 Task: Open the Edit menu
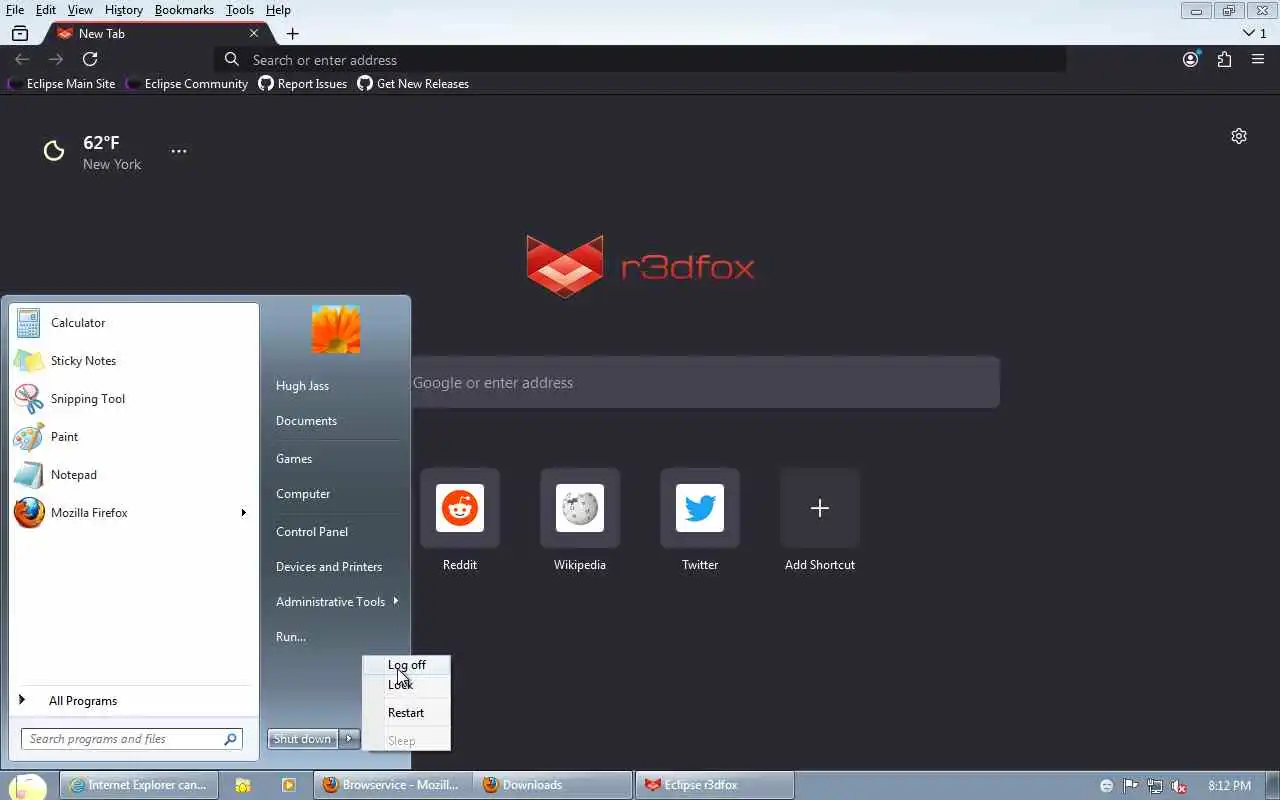click(x=46, y=10)
